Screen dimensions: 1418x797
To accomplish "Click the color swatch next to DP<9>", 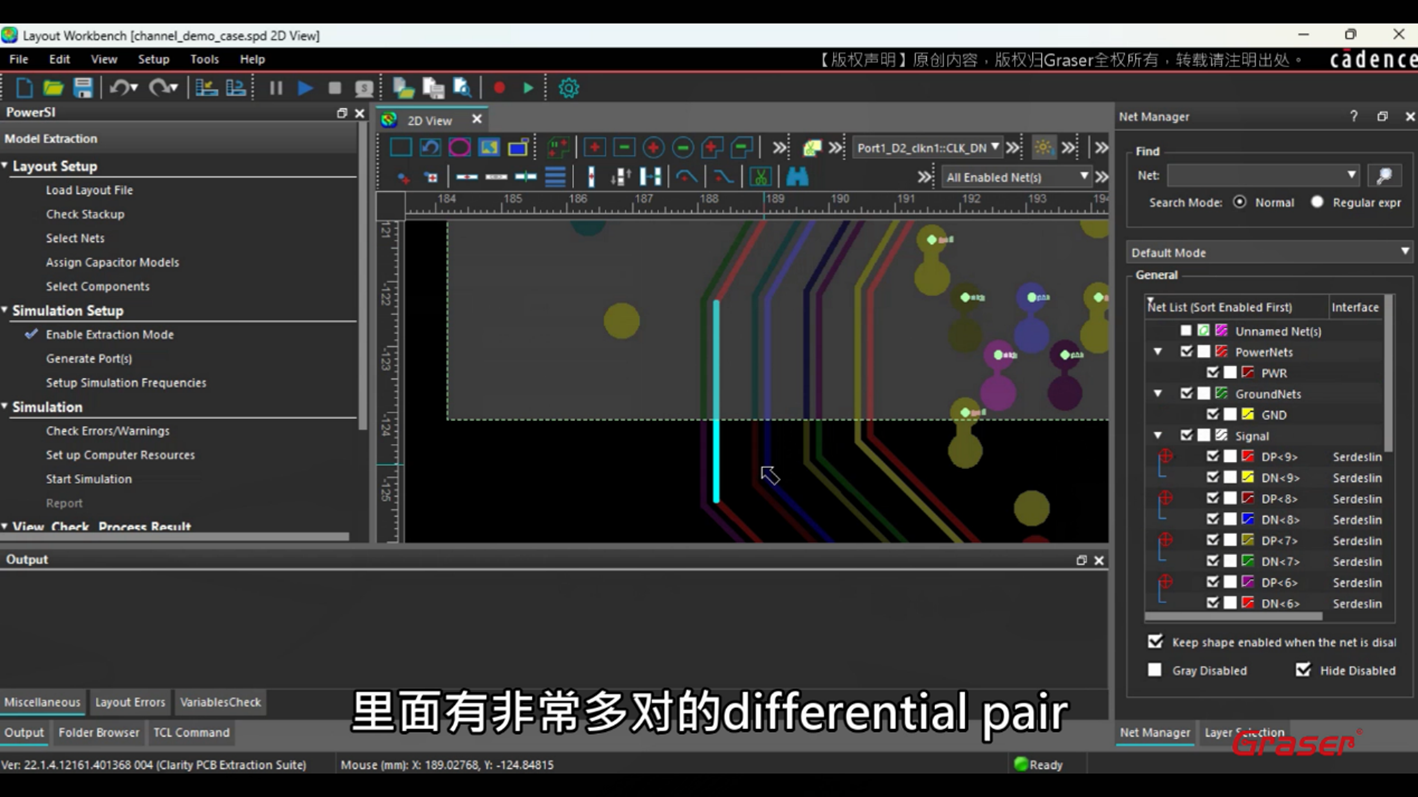I will (x=1247, y=456).
